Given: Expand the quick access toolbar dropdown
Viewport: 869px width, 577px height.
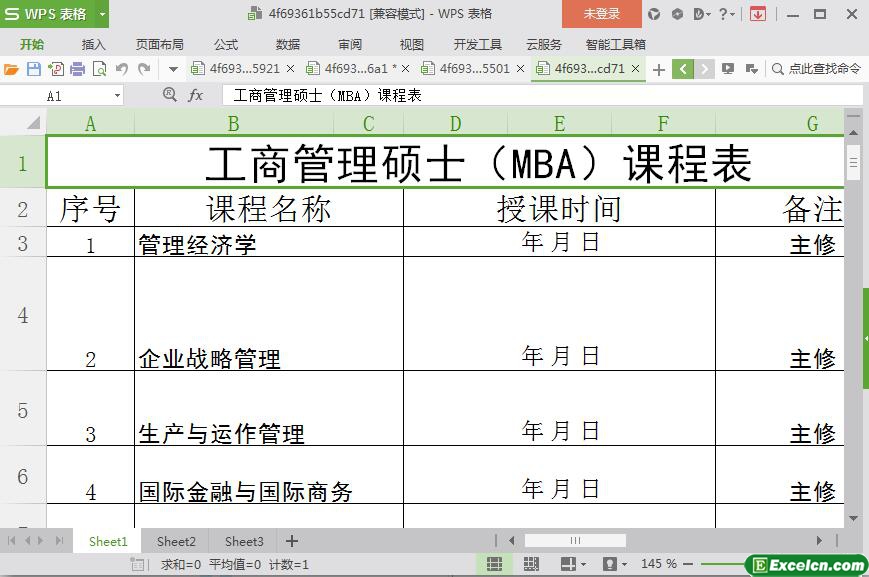Looking at the screenshot, I should 173,69.
